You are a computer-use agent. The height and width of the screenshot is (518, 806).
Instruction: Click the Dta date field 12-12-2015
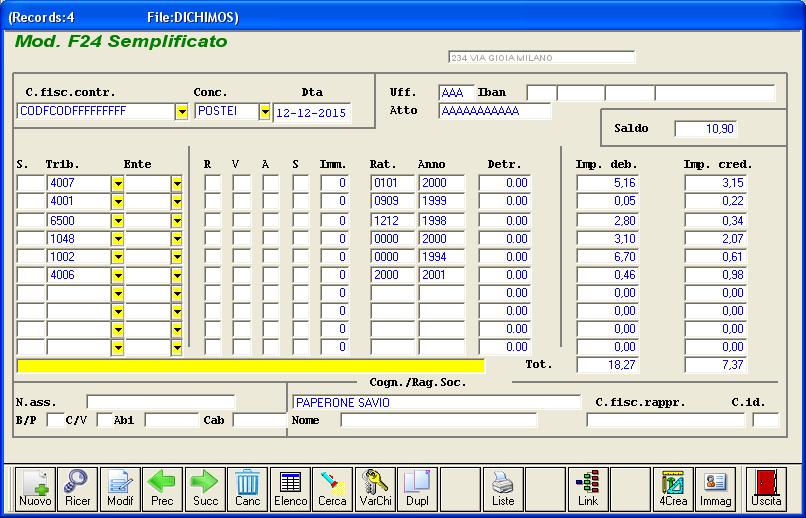point(312,113)
